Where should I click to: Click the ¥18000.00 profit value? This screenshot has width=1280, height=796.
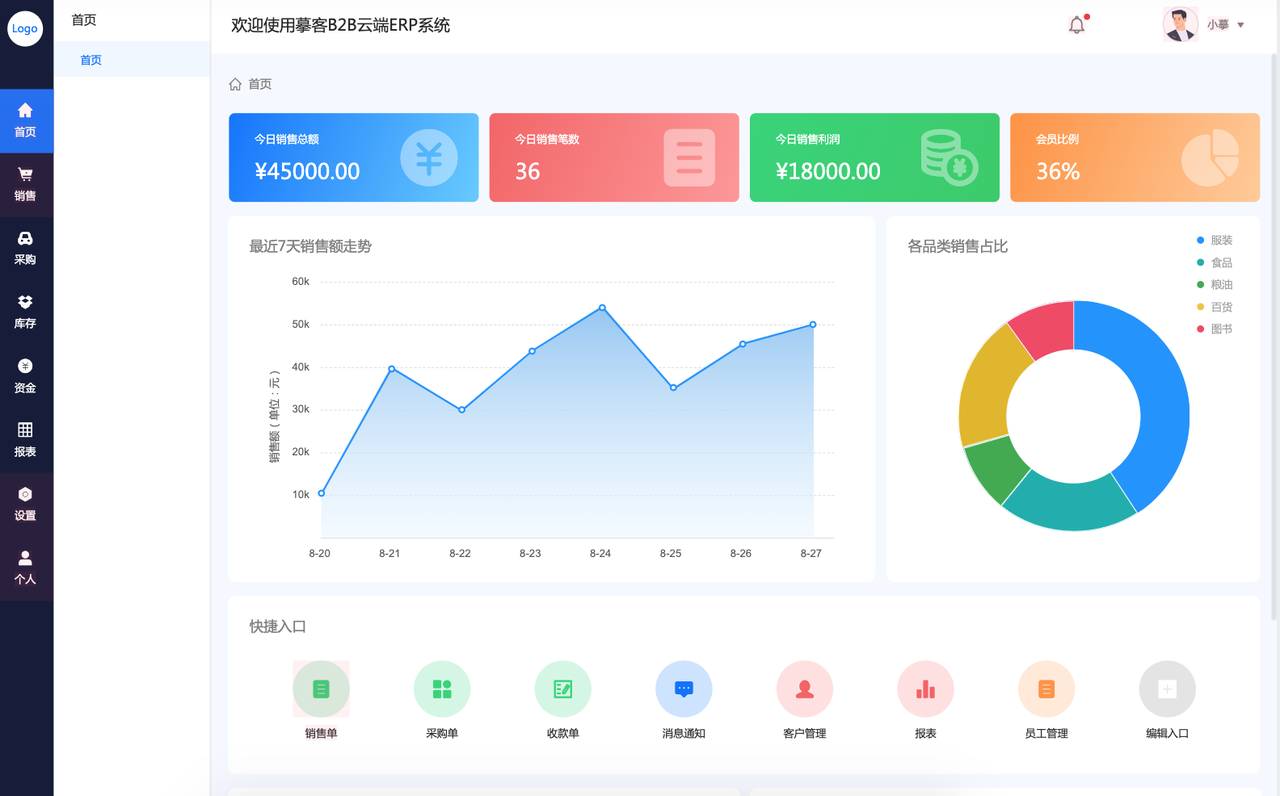point(828,171)
